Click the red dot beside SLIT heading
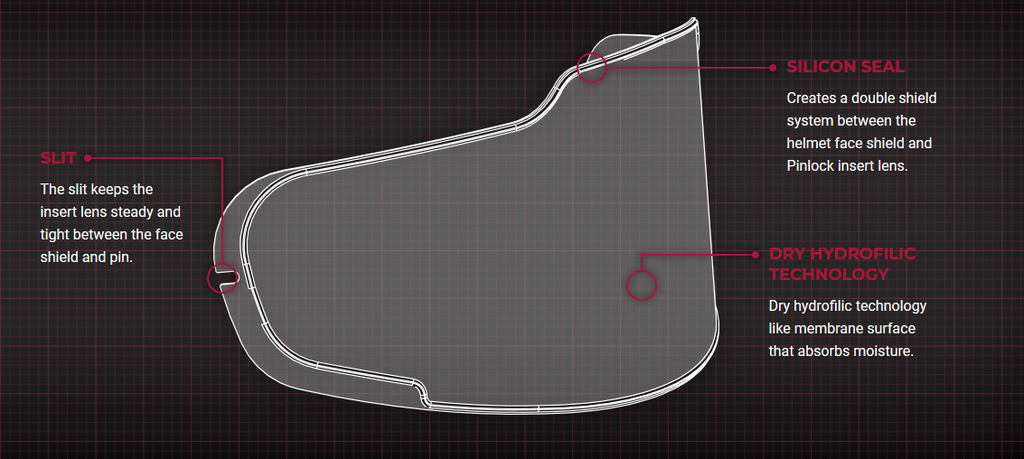The image size is (1024, 459). pyautogui.click(x=87, y=157)
